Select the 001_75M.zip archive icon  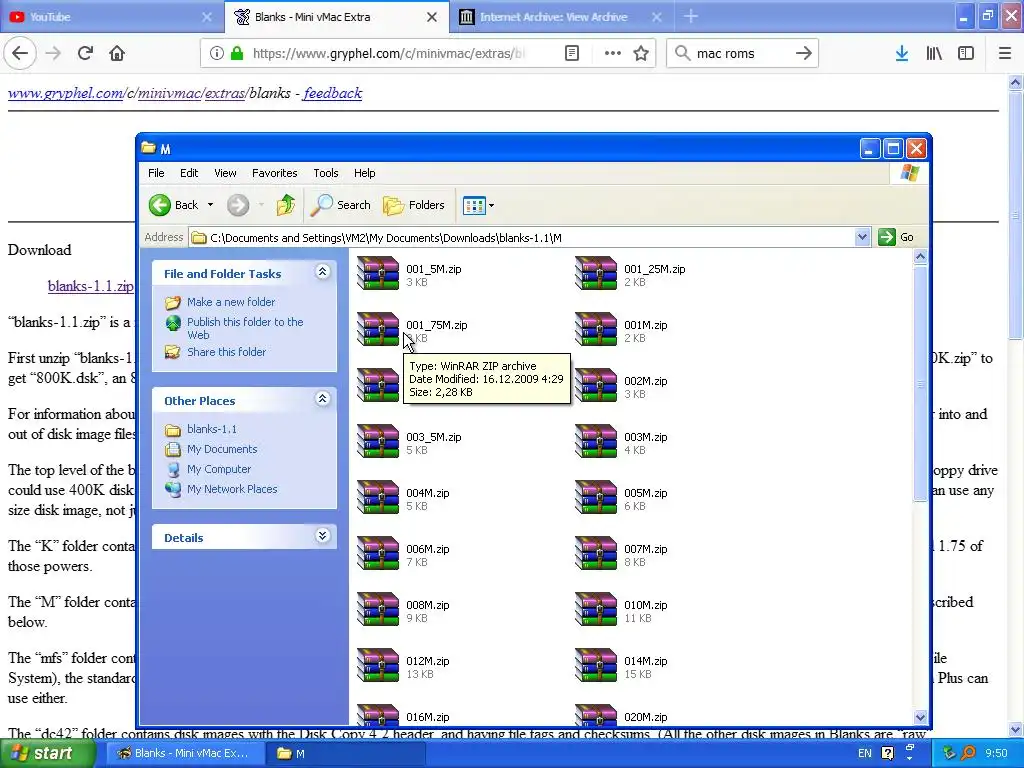(x=377, y=329)
